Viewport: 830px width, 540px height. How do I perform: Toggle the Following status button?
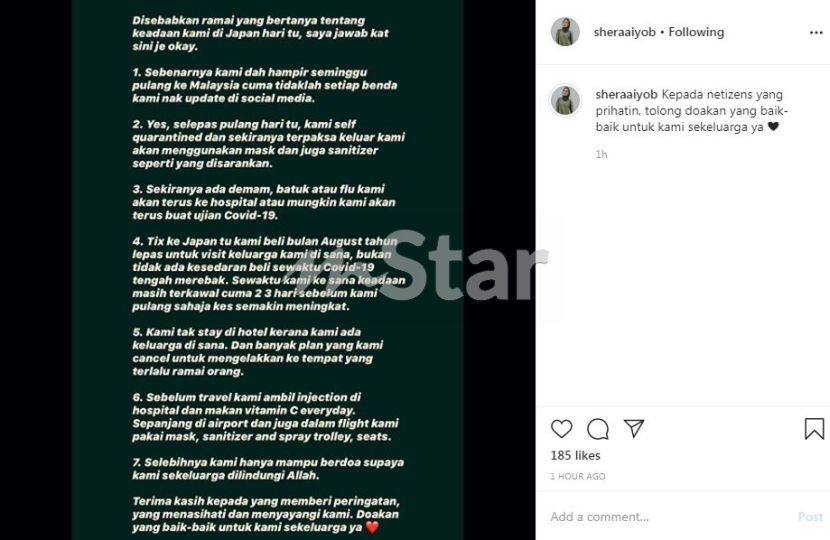pyautogui.click(x=696, y=32)
